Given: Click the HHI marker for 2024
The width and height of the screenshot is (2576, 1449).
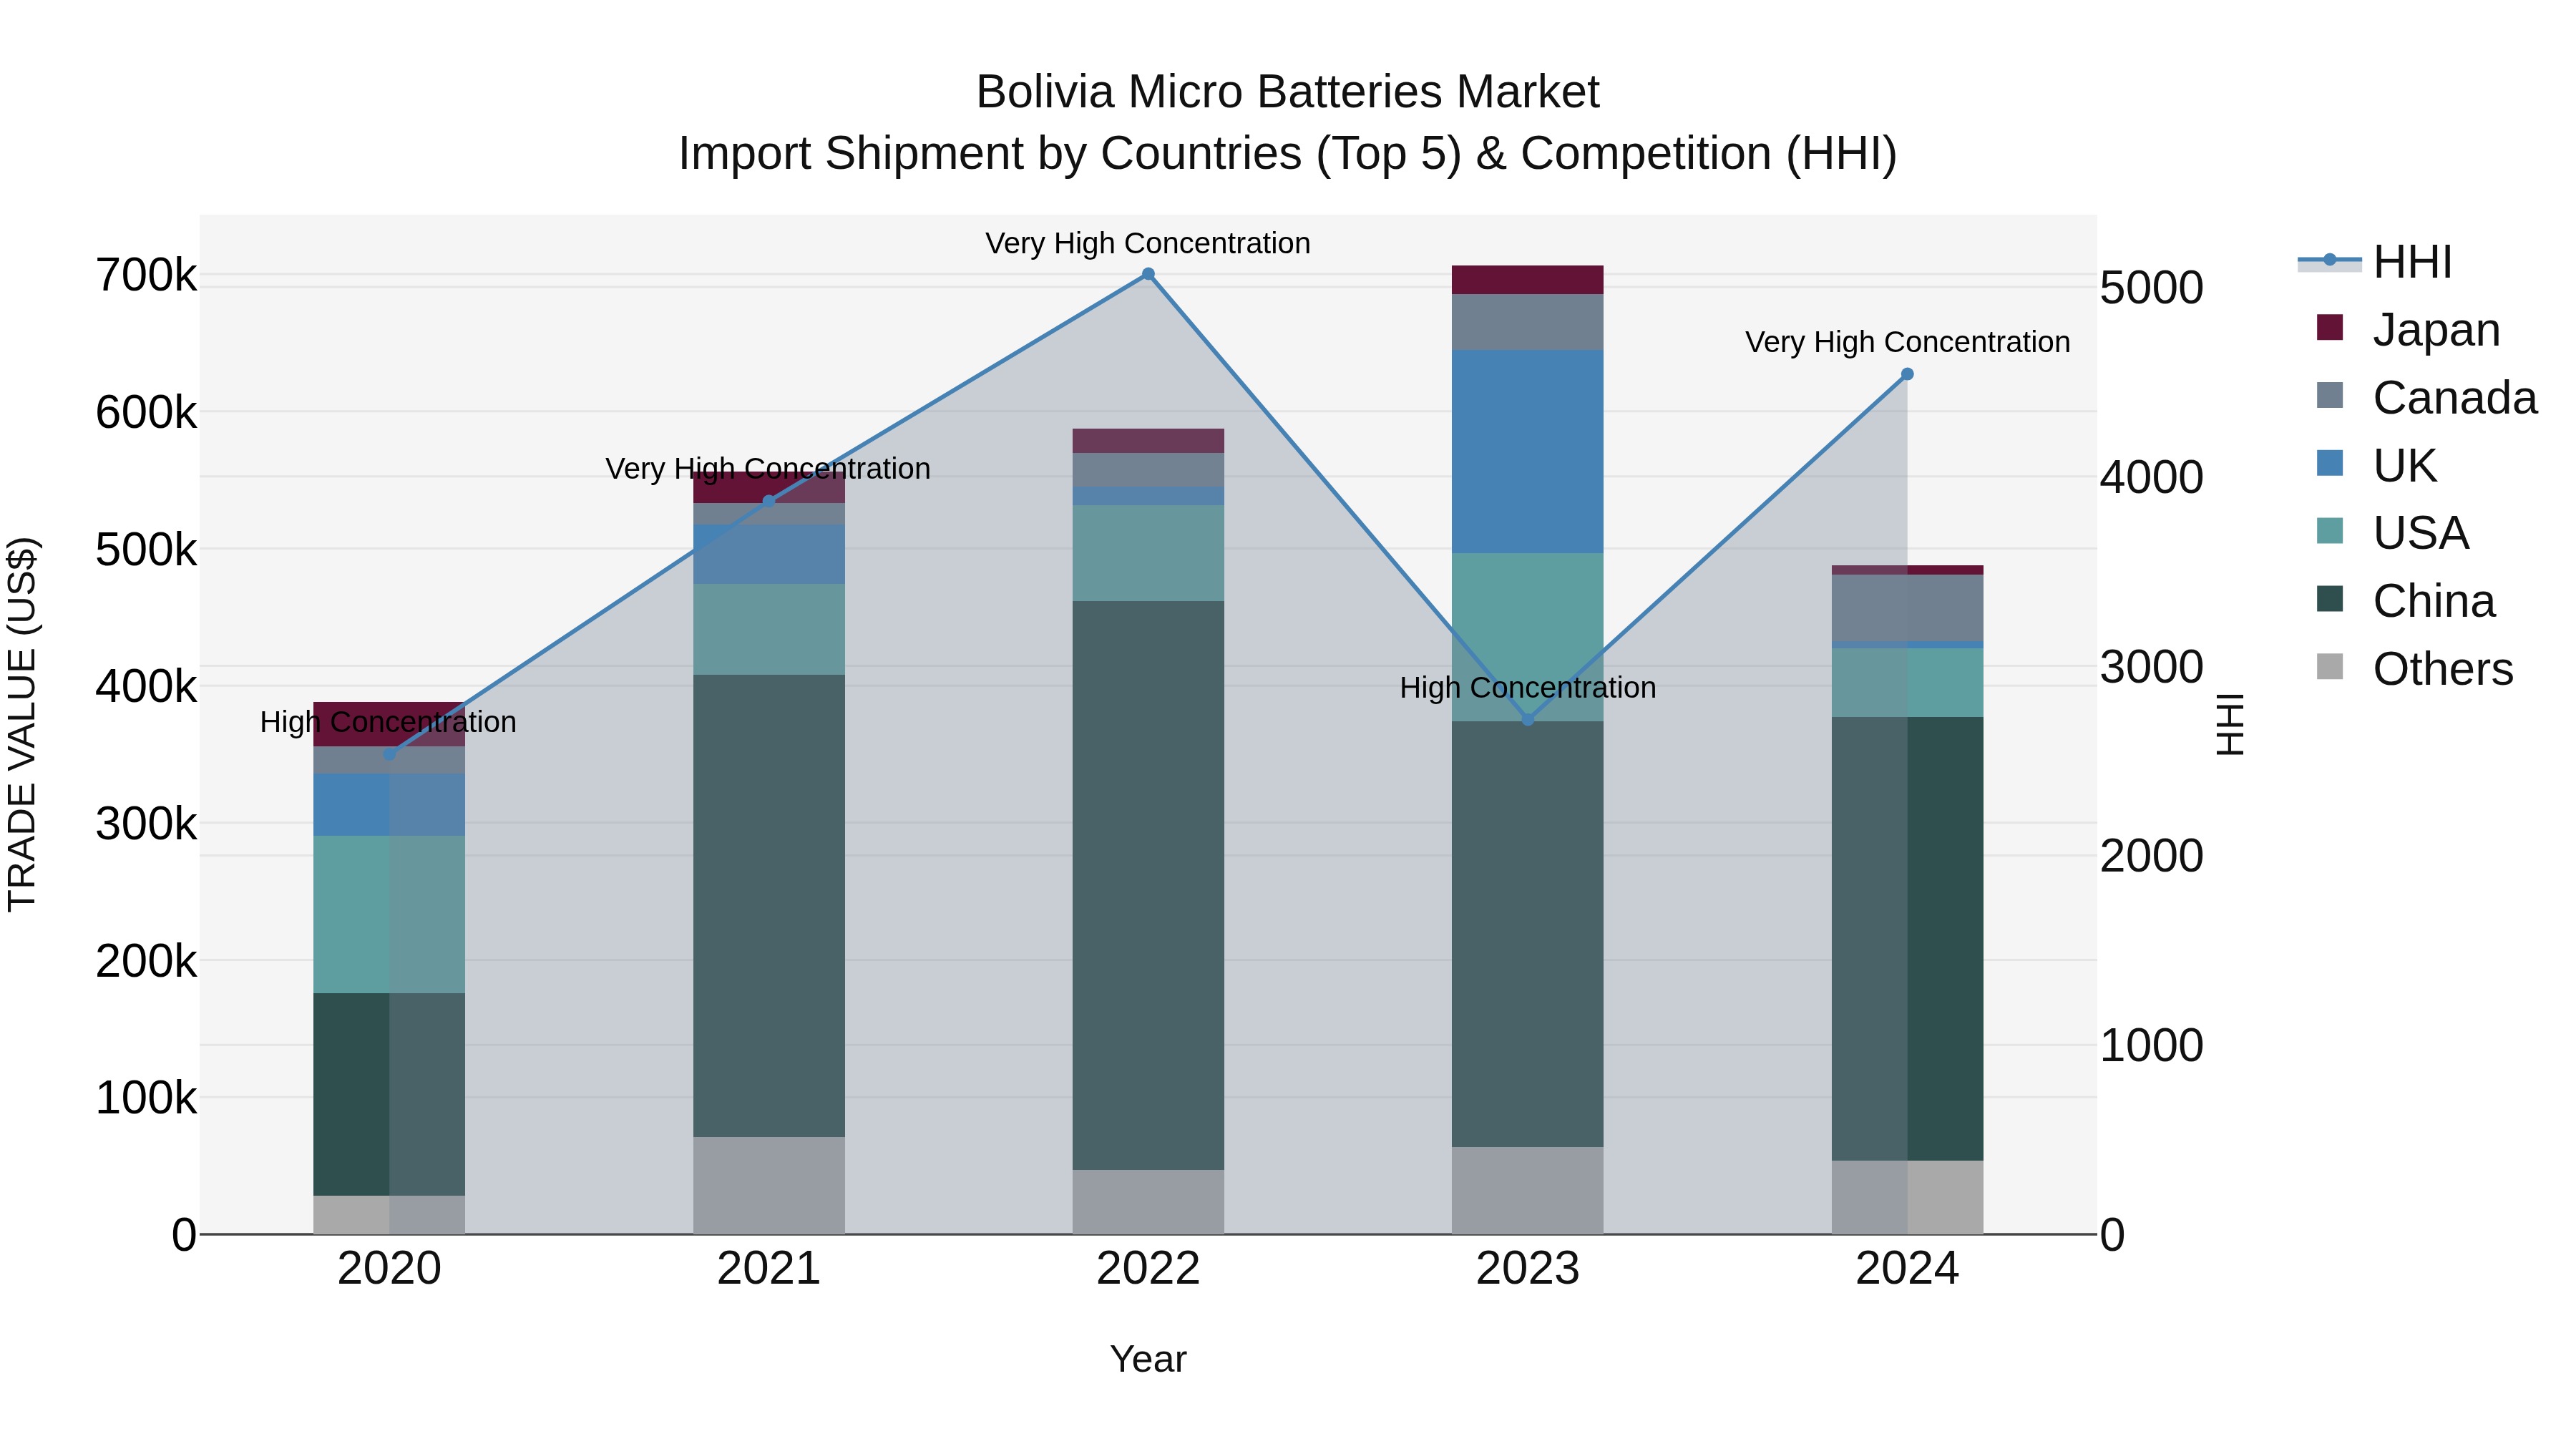Looking at the screenshot, I should point(1907,374).
